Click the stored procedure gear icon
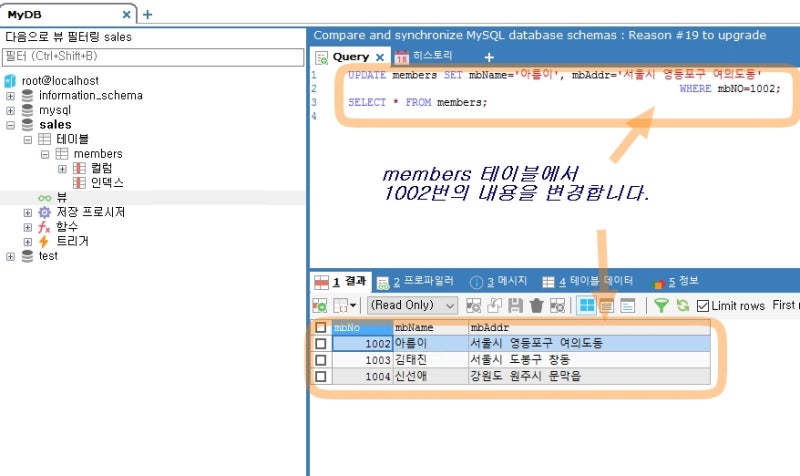 point(44,212)
